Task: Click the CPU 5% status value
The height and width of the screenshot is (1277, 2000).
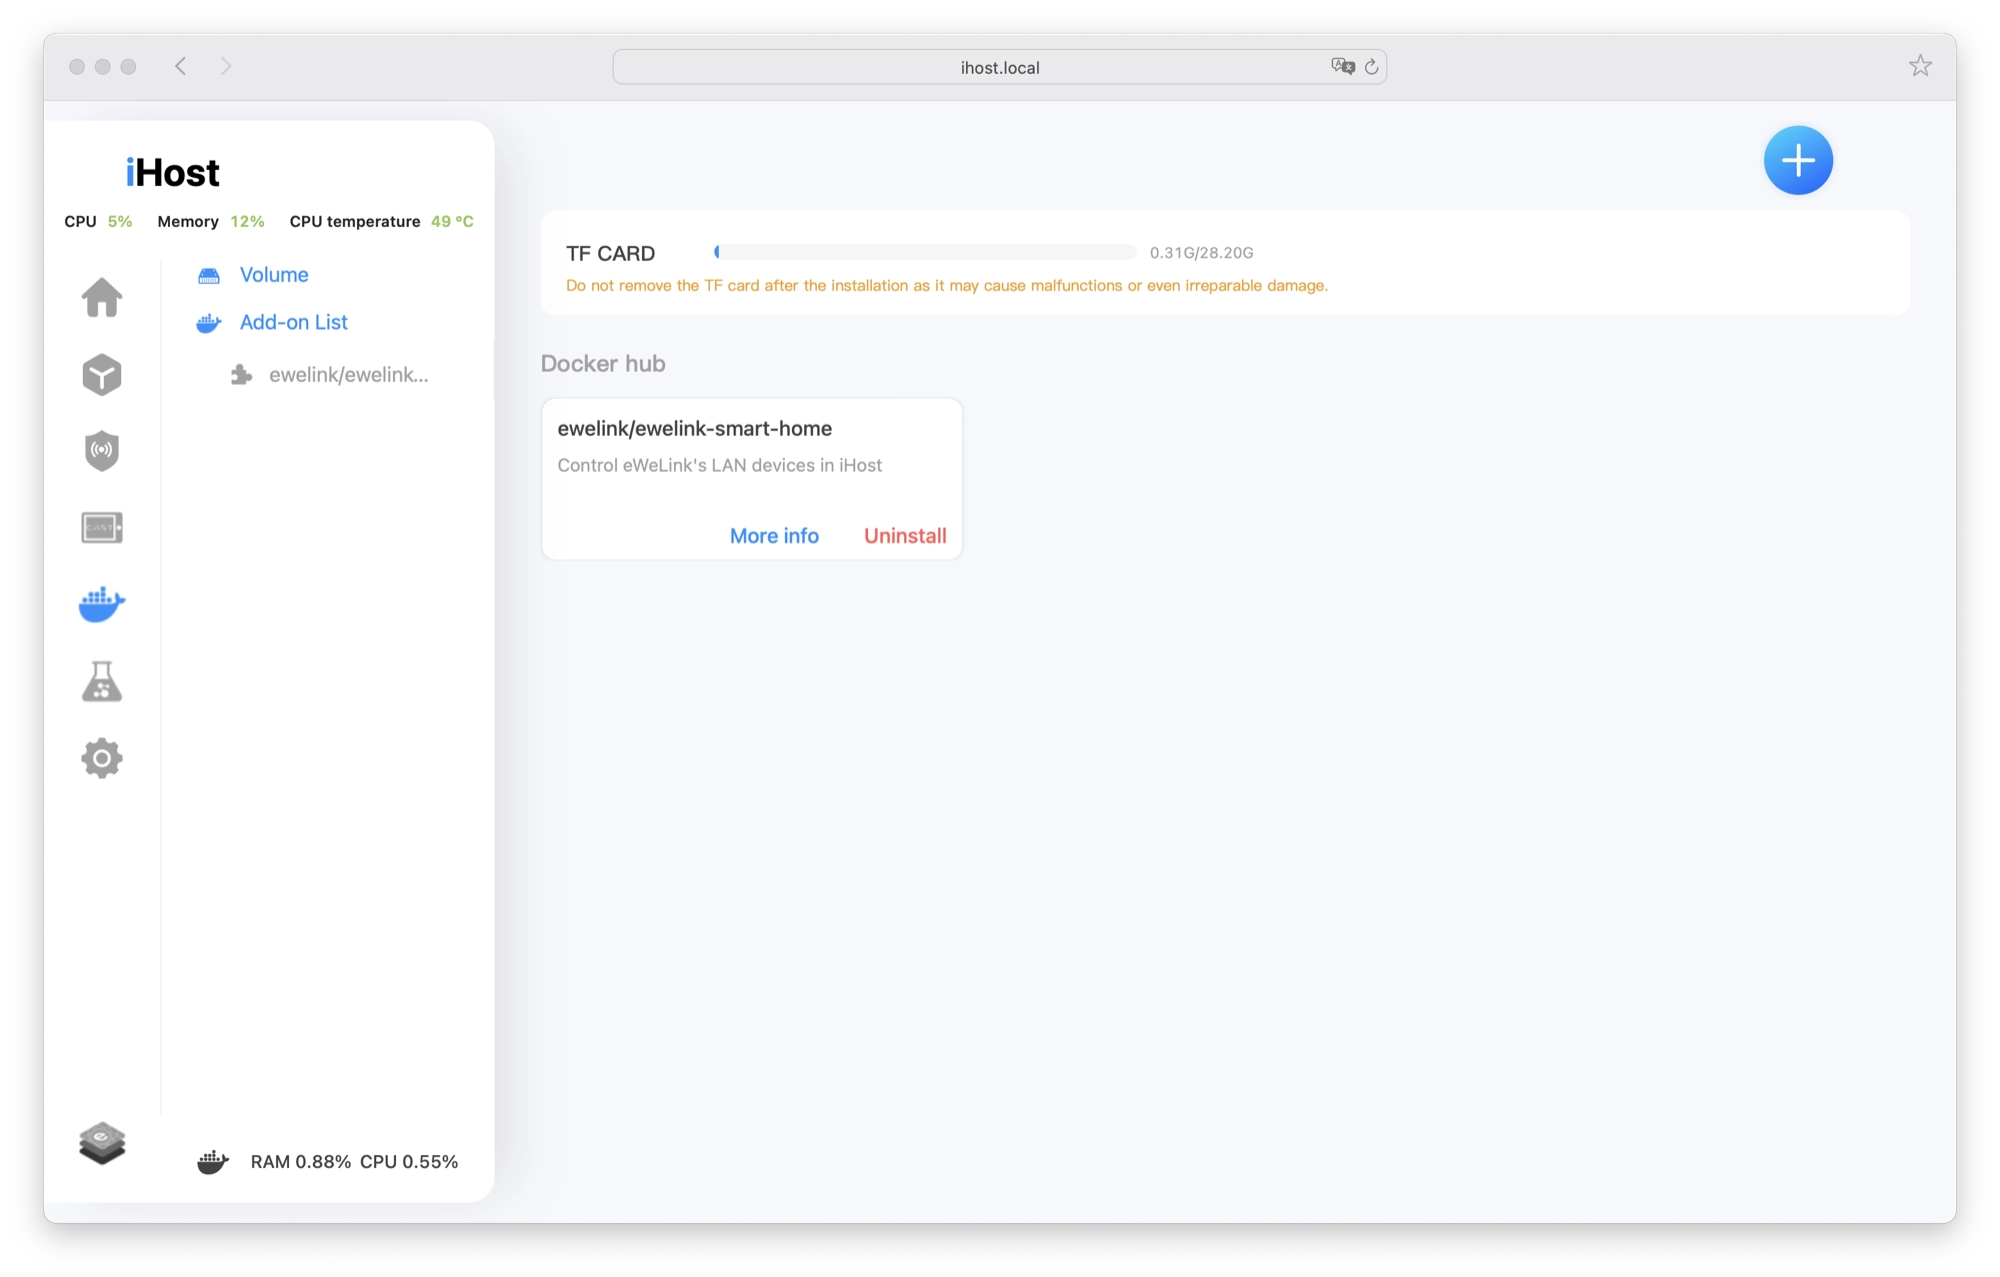Action: point(120,221)
